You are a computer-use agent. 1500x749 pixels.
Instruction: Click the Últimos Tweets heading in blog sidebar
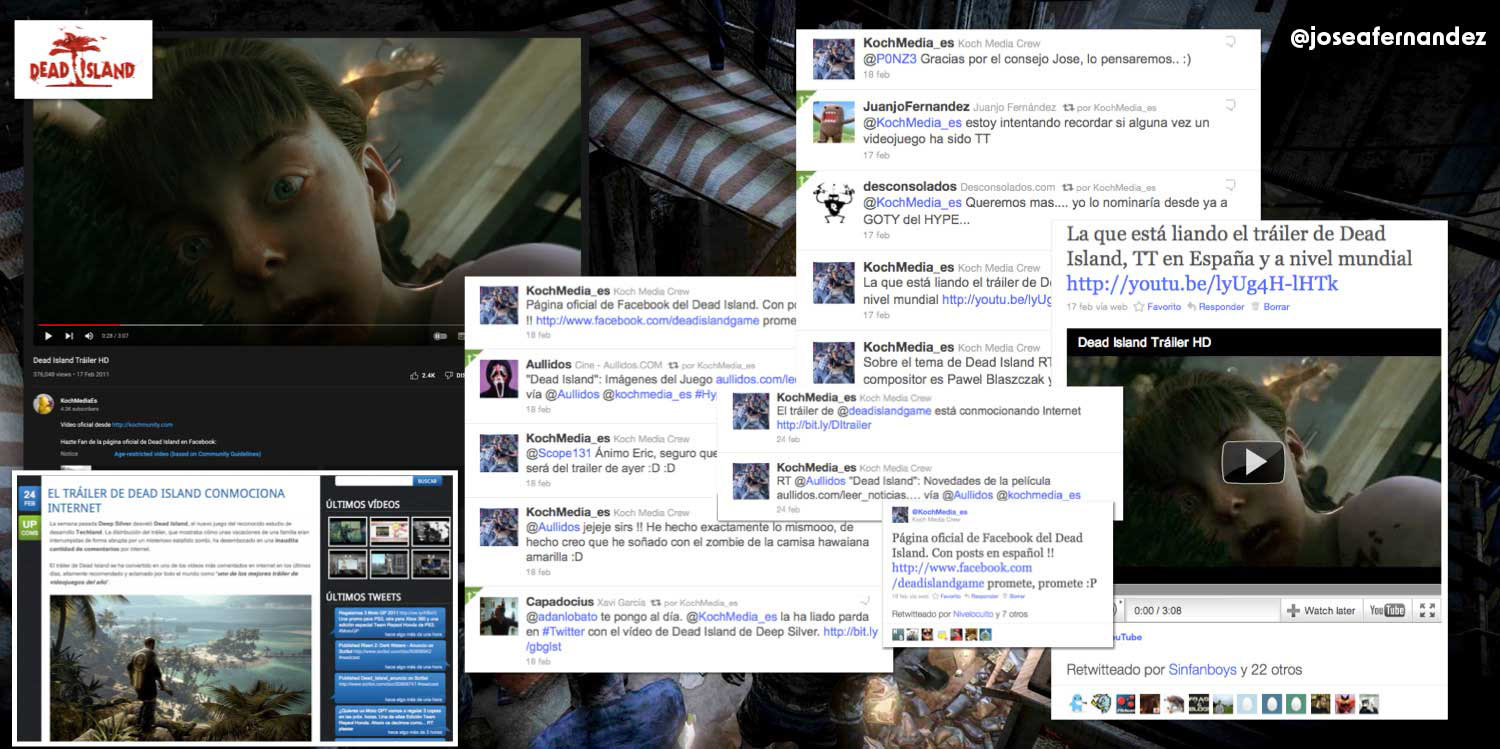coord(364,597)
